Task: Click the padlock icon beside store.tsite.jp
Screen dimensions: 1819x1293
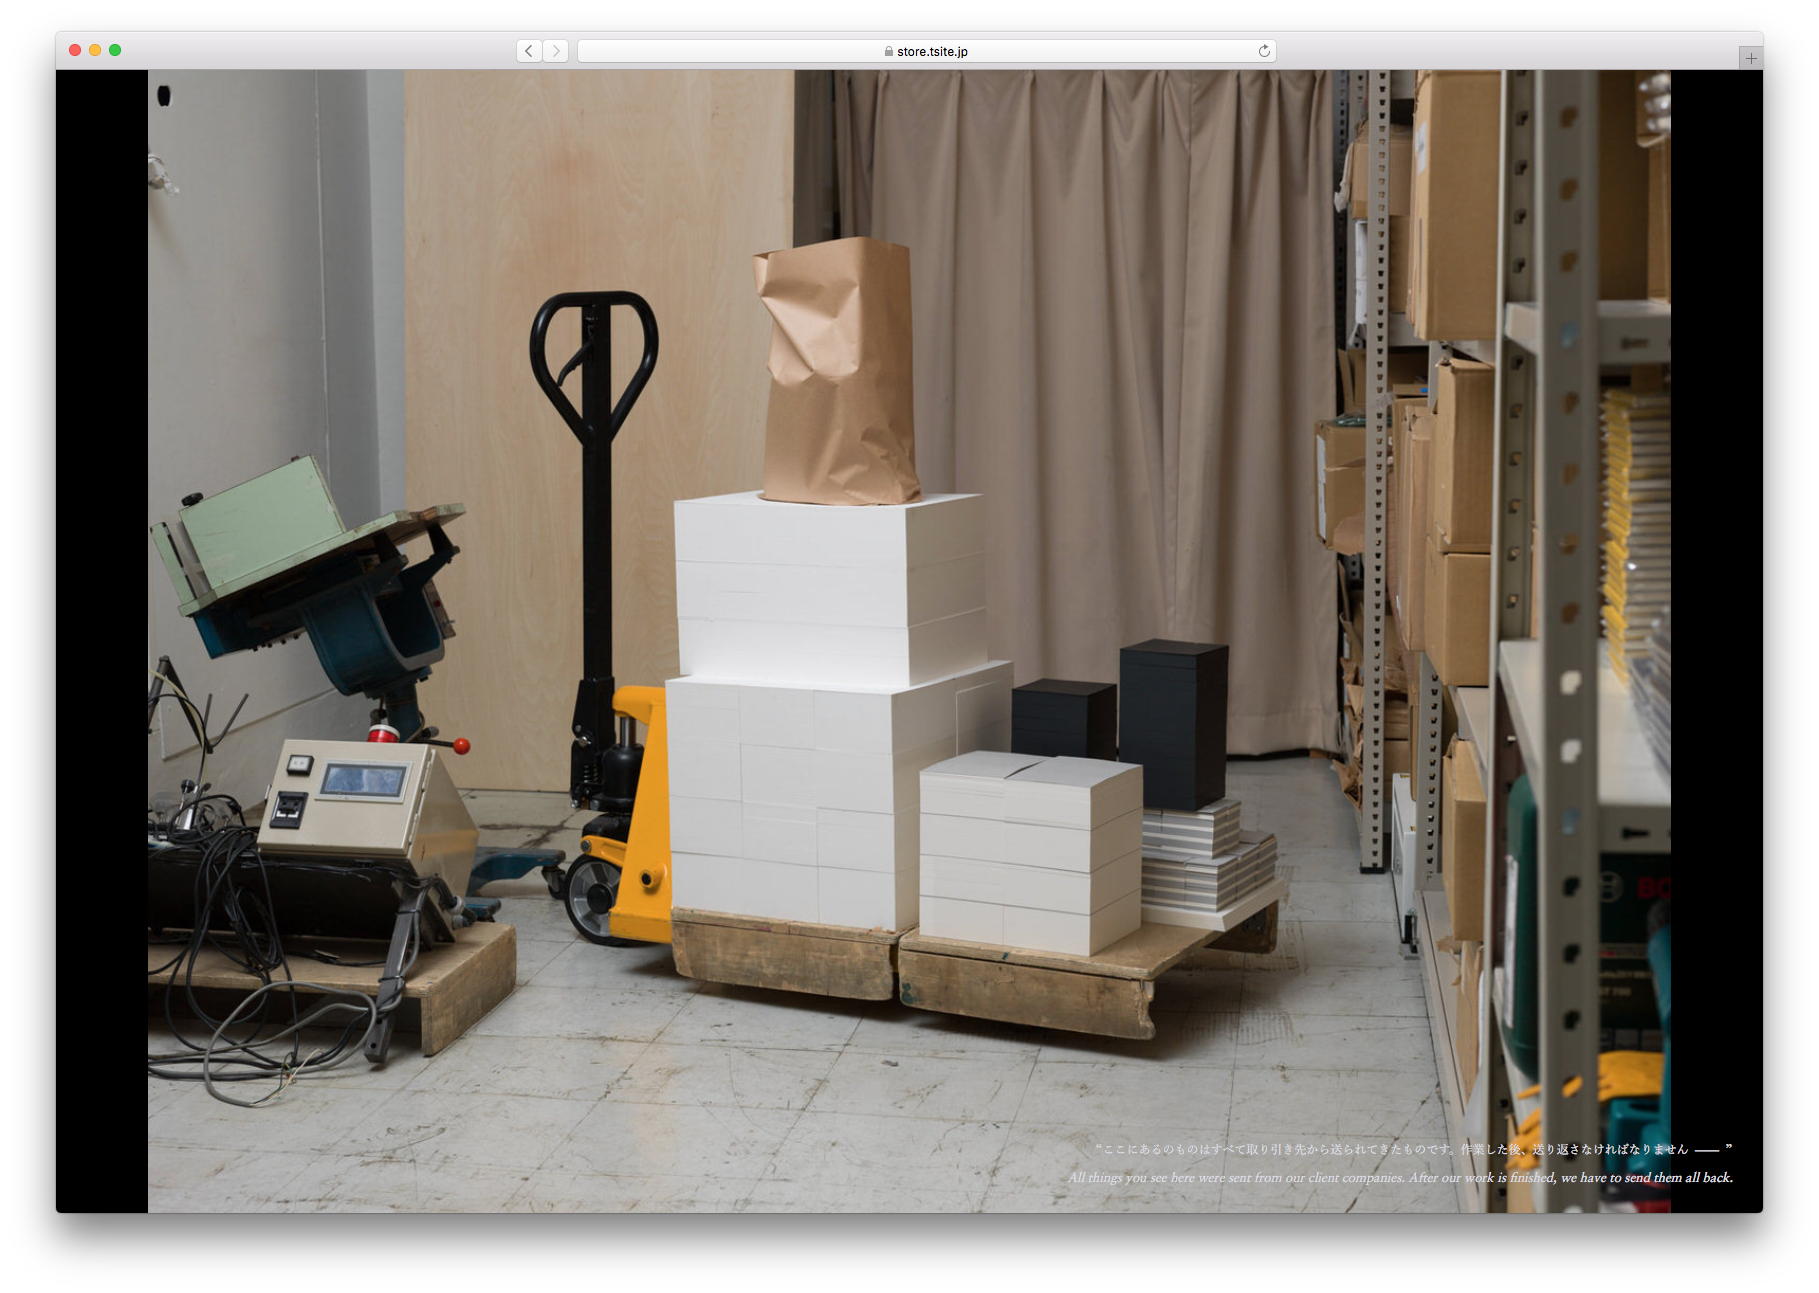Action: 888,52
